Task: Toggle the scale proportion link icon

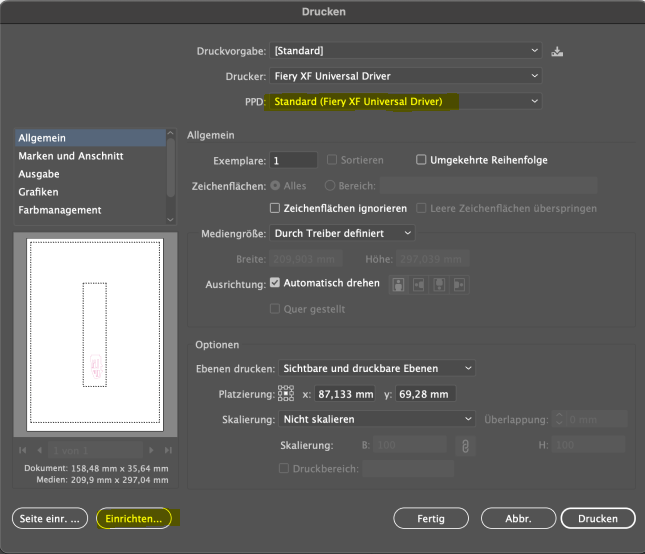Action: pos(465,446)
